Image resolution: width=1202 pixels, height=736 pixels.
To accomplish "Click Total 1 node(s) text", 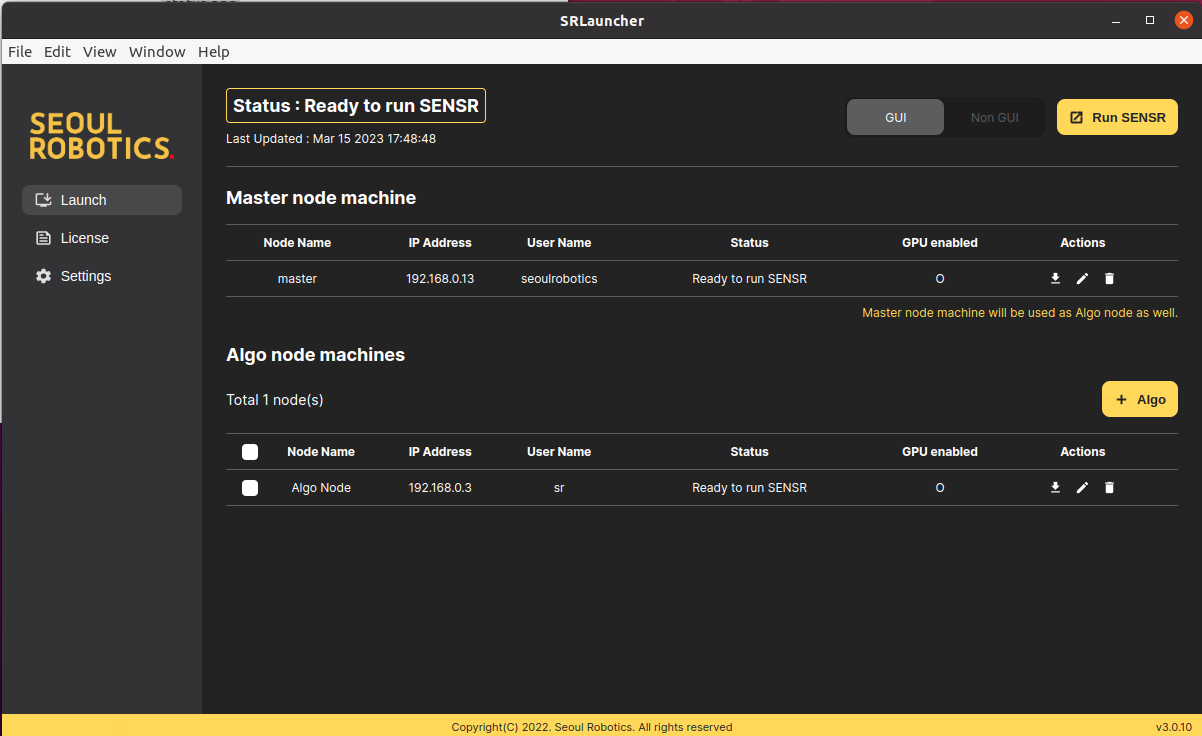I will (275, 400).
